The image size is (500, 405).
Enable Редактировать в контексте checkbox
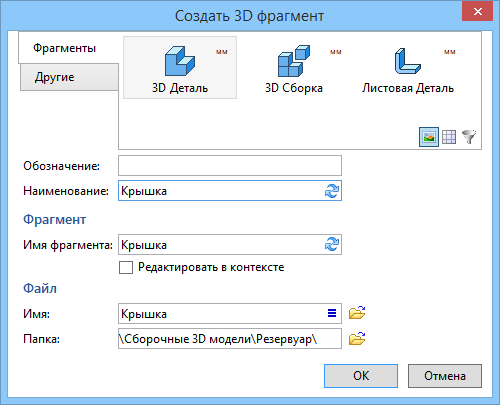point(126,267)
